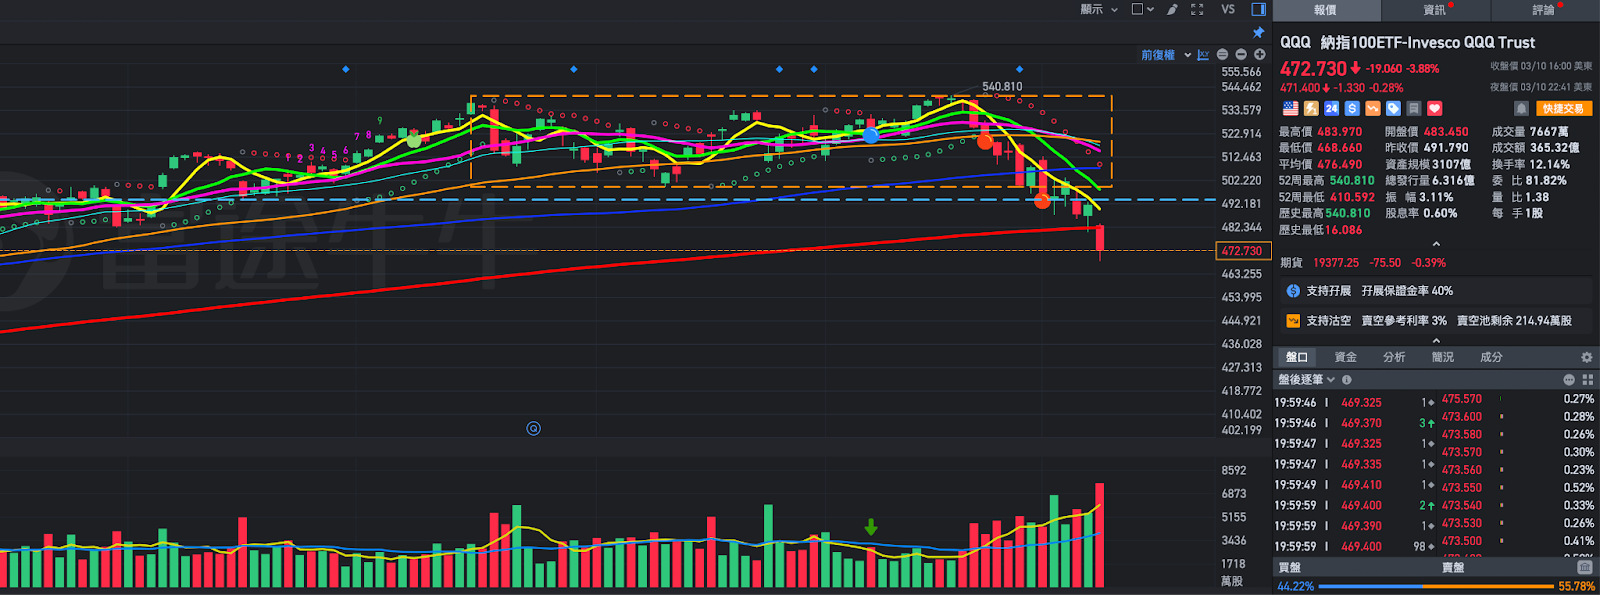Click the ask price 473.600
The width and height of the screenshot is (1600, 595).
click(1461, 417)
